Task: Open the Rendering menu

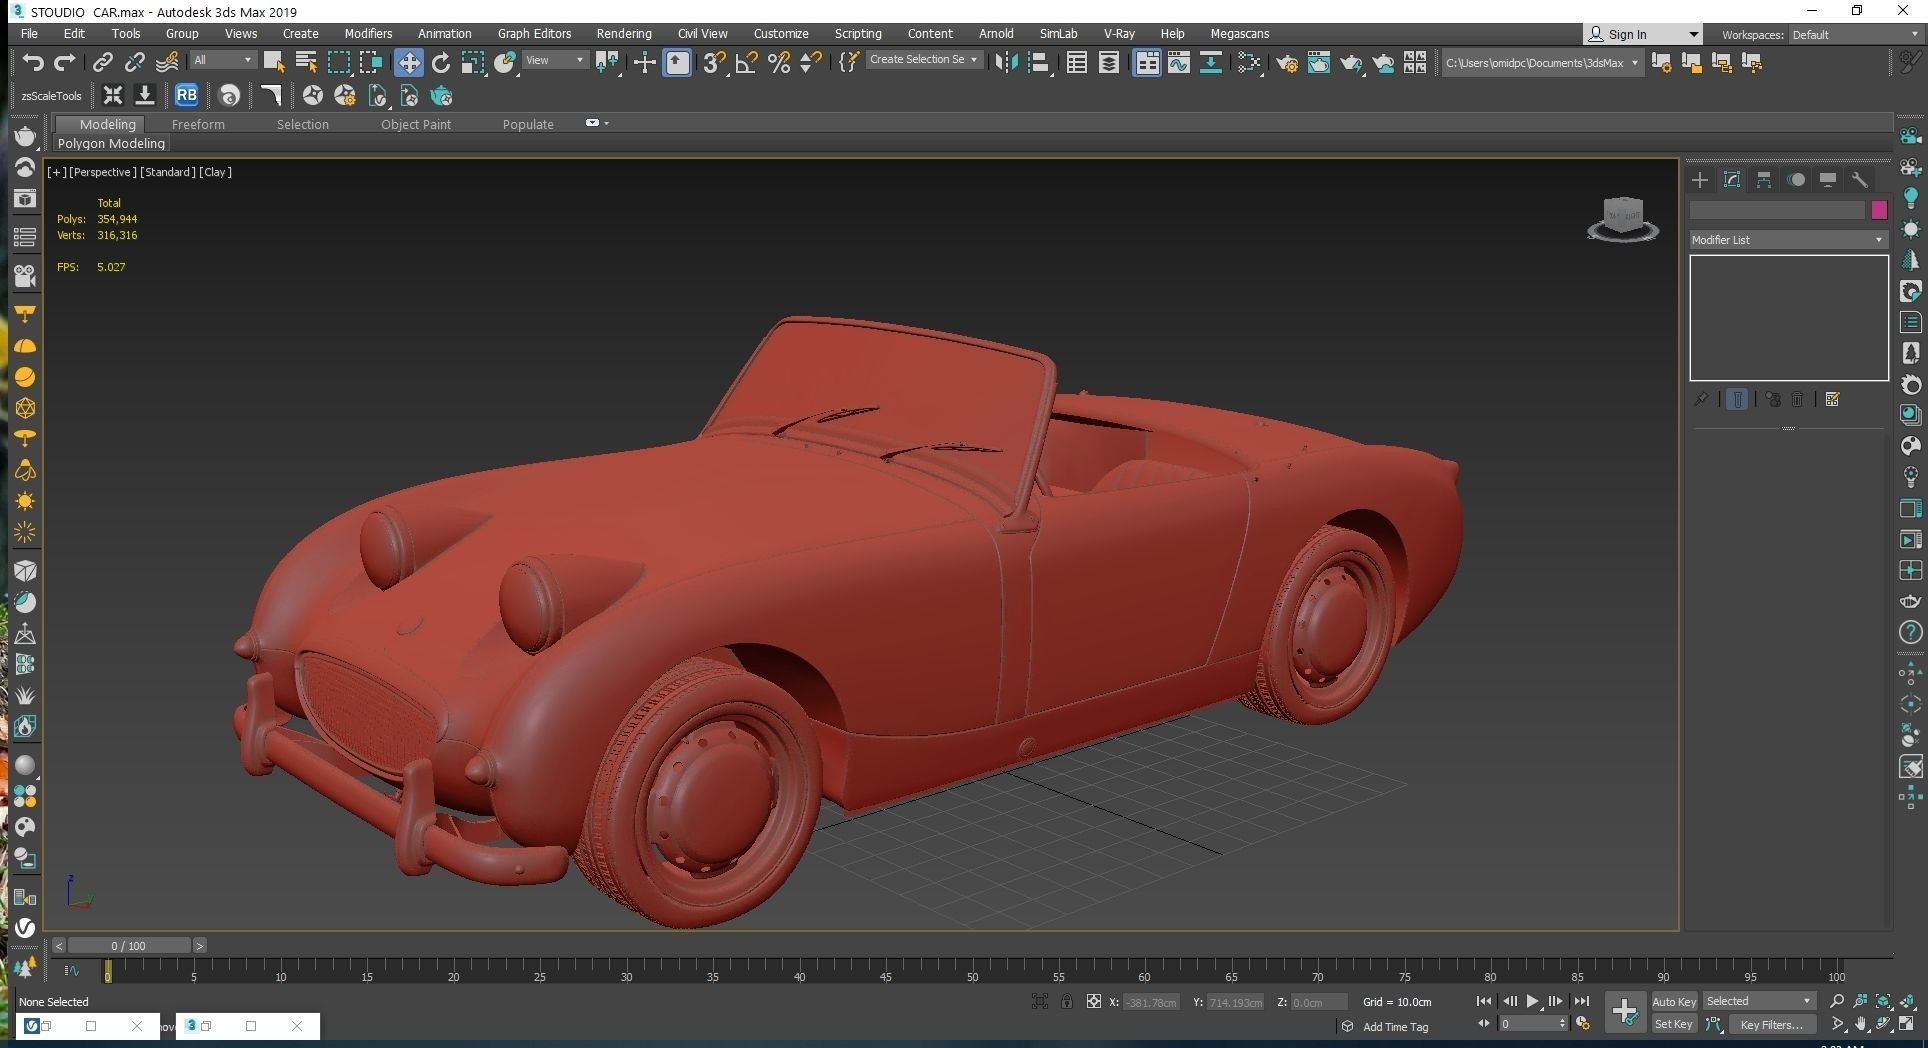Action: 624,33
